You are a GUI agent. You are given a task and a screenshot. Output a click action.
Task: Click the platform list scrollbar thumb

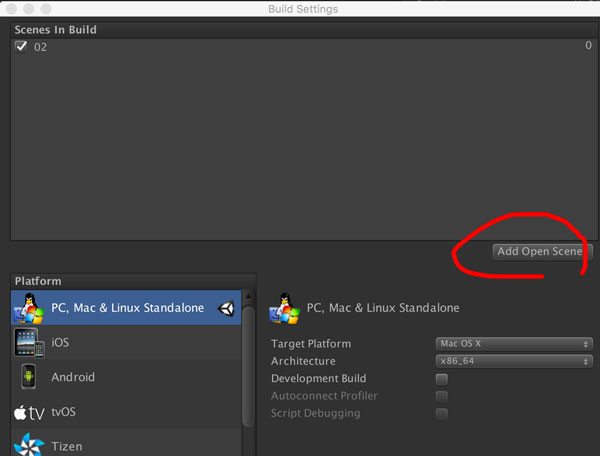(248, 366)
